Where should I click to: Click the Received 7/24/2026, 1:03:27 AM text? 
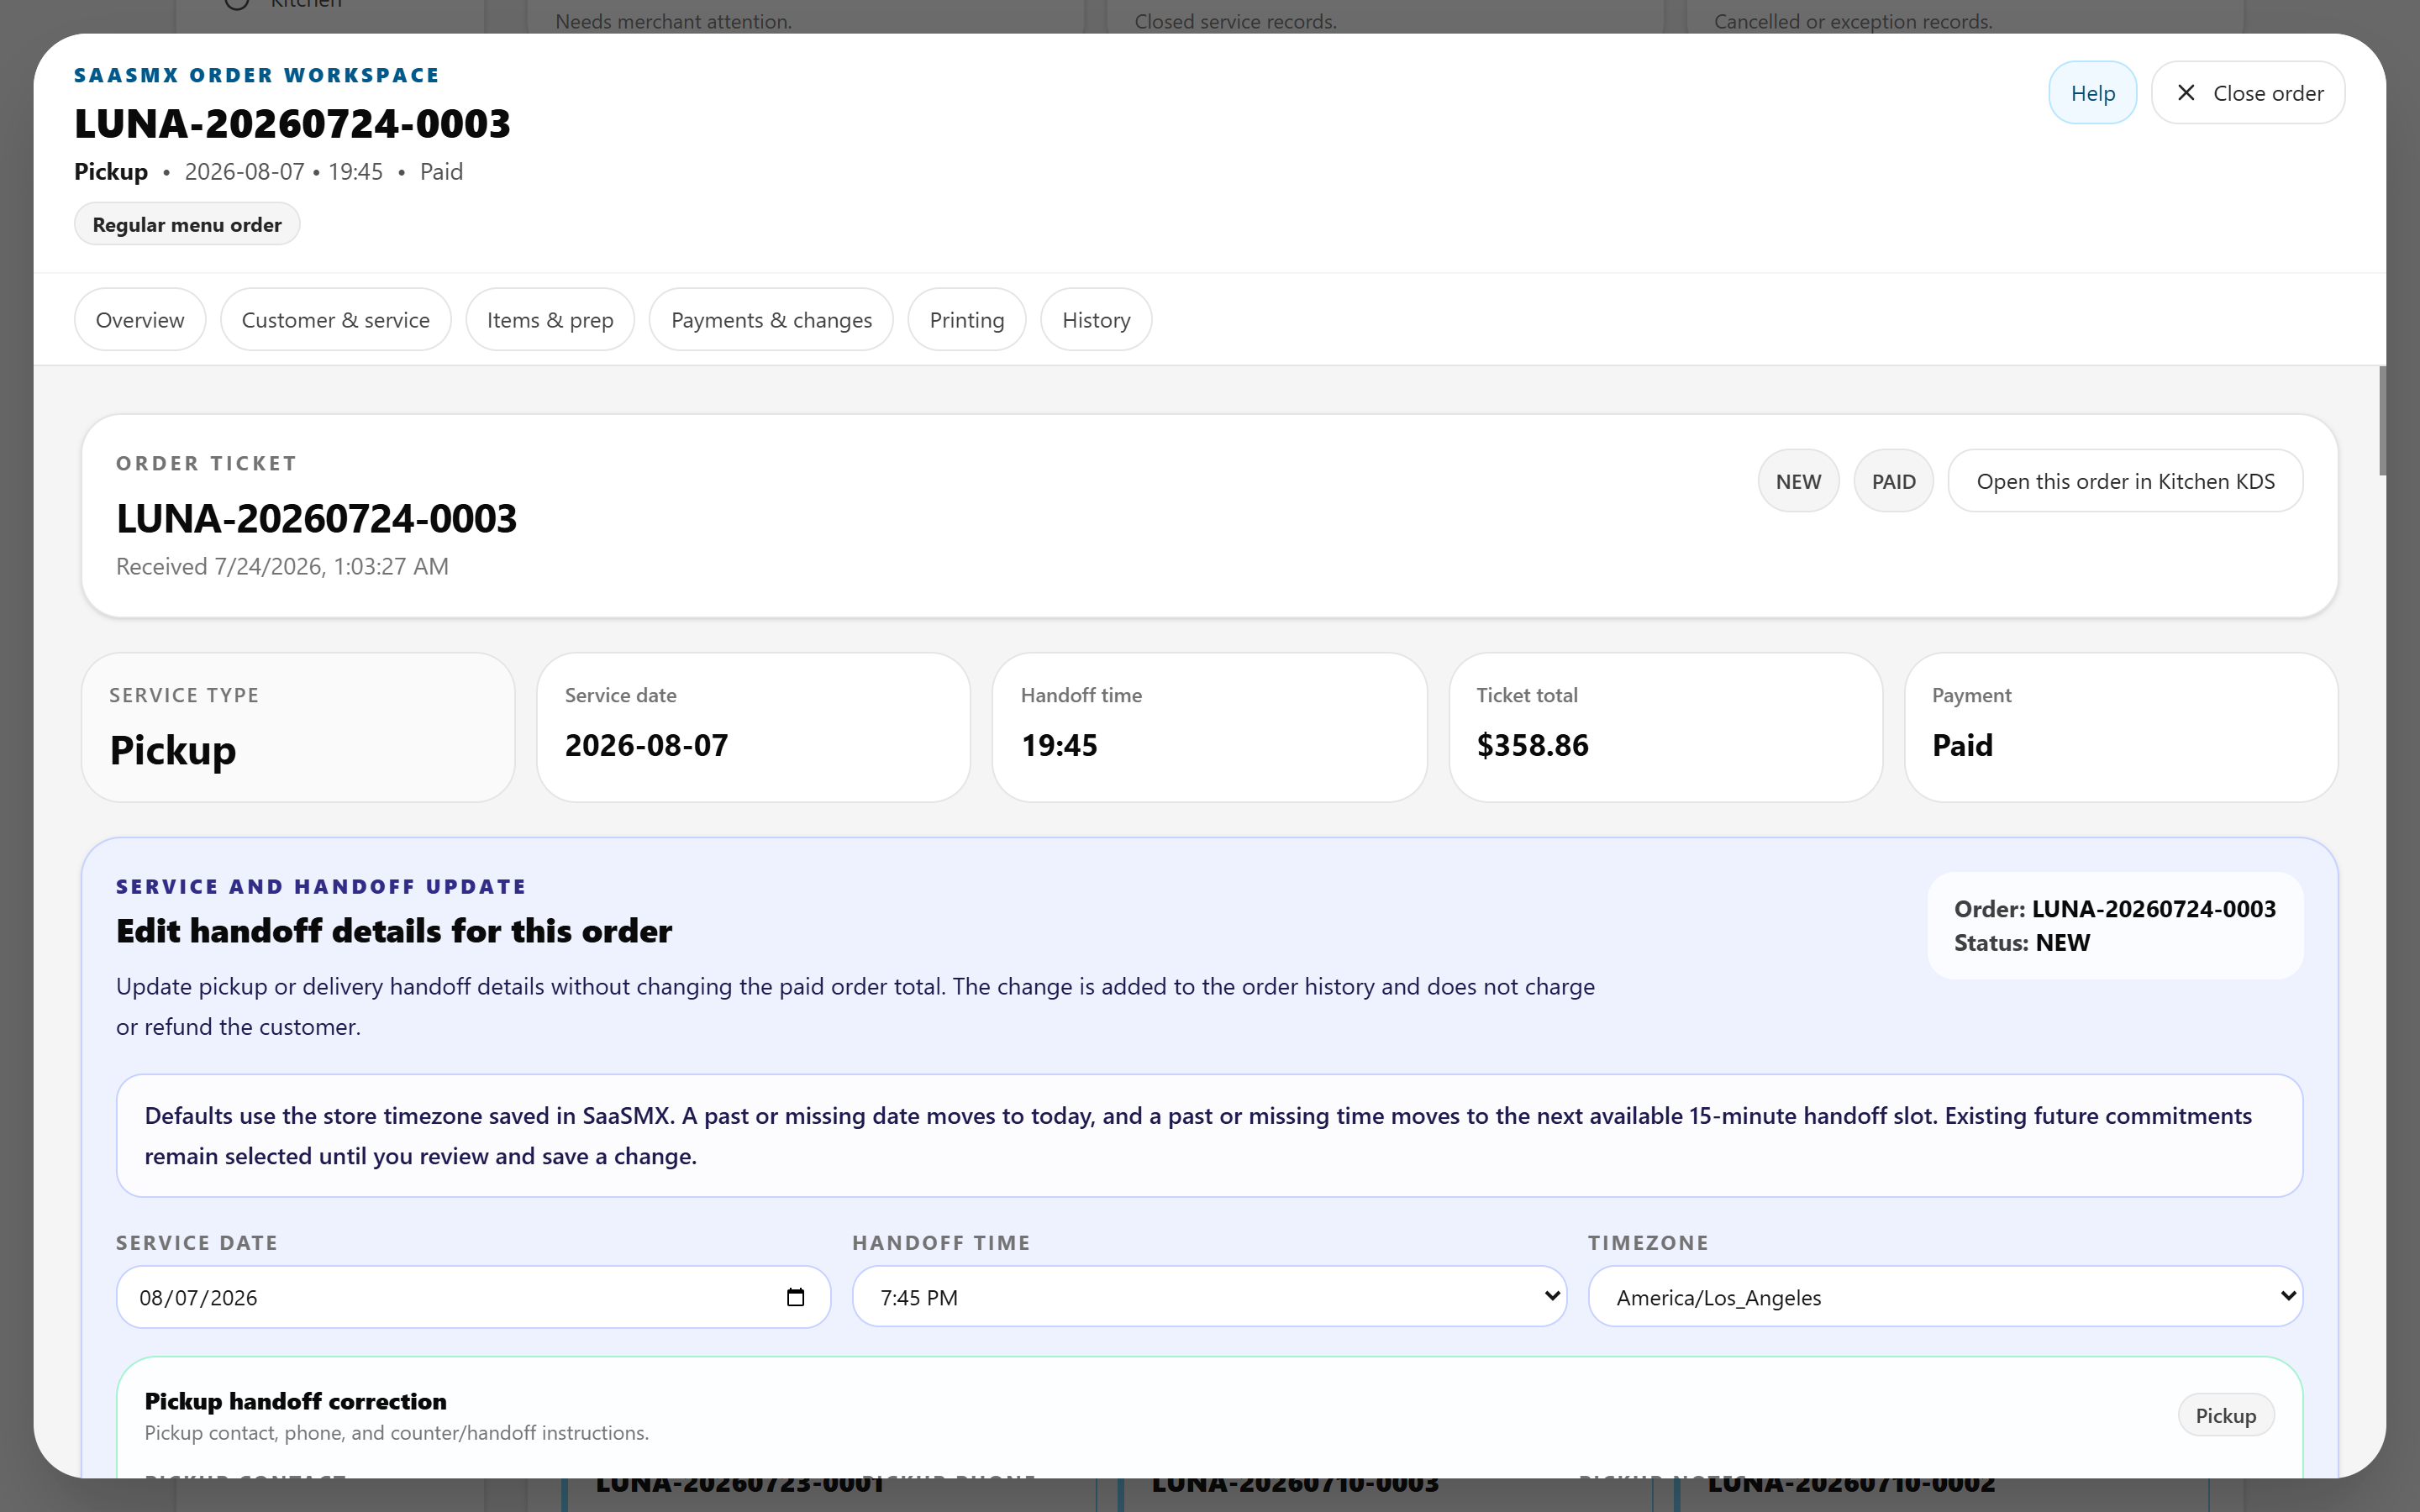282,566
